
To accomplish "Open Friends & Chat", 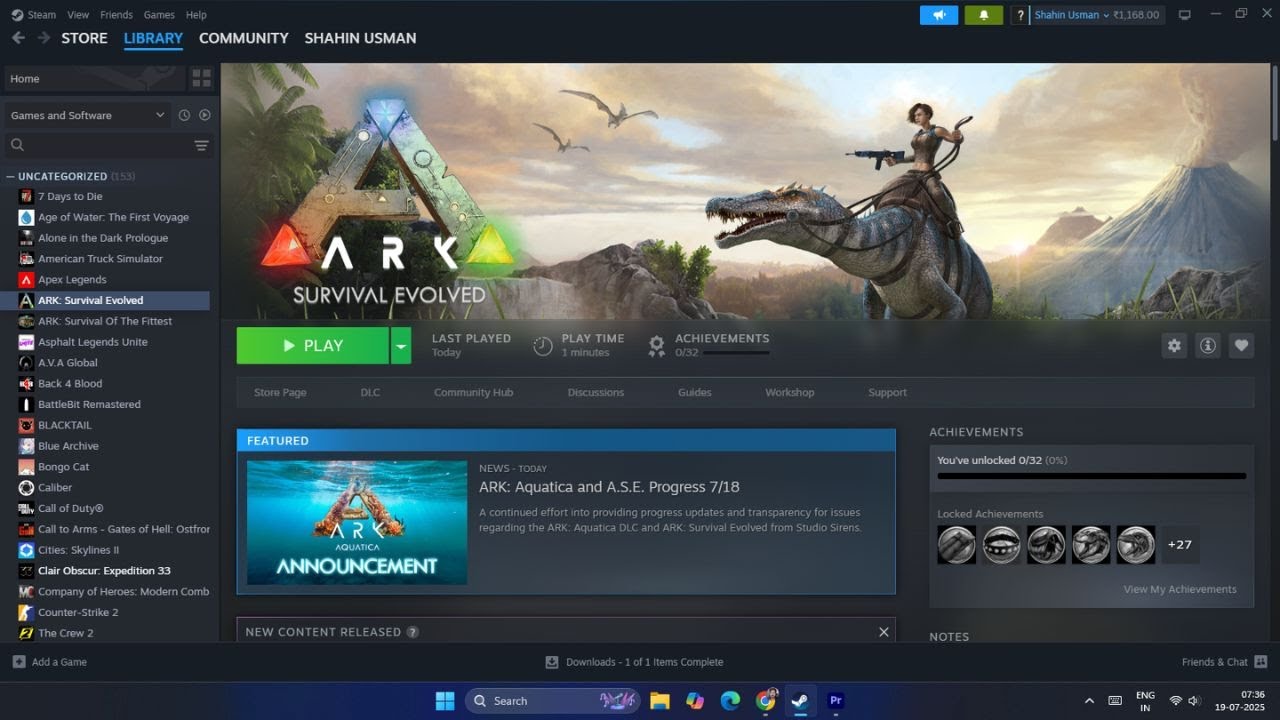I will (1224, 662).
